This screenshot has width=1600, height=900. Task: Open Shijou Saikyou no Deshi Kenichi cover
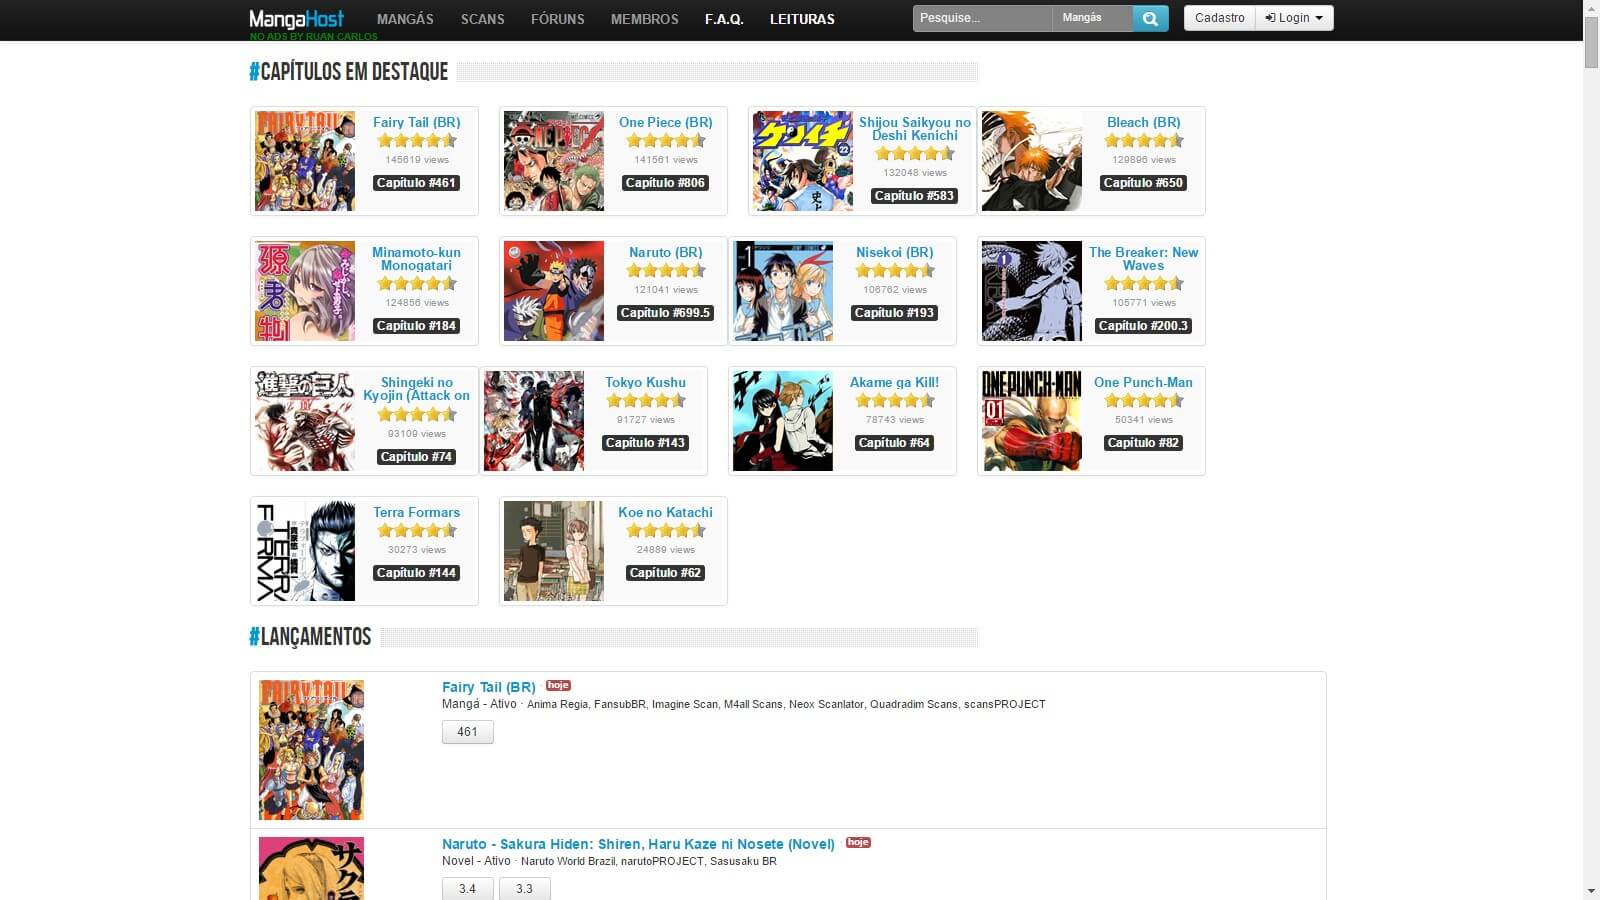pos(803,161)
